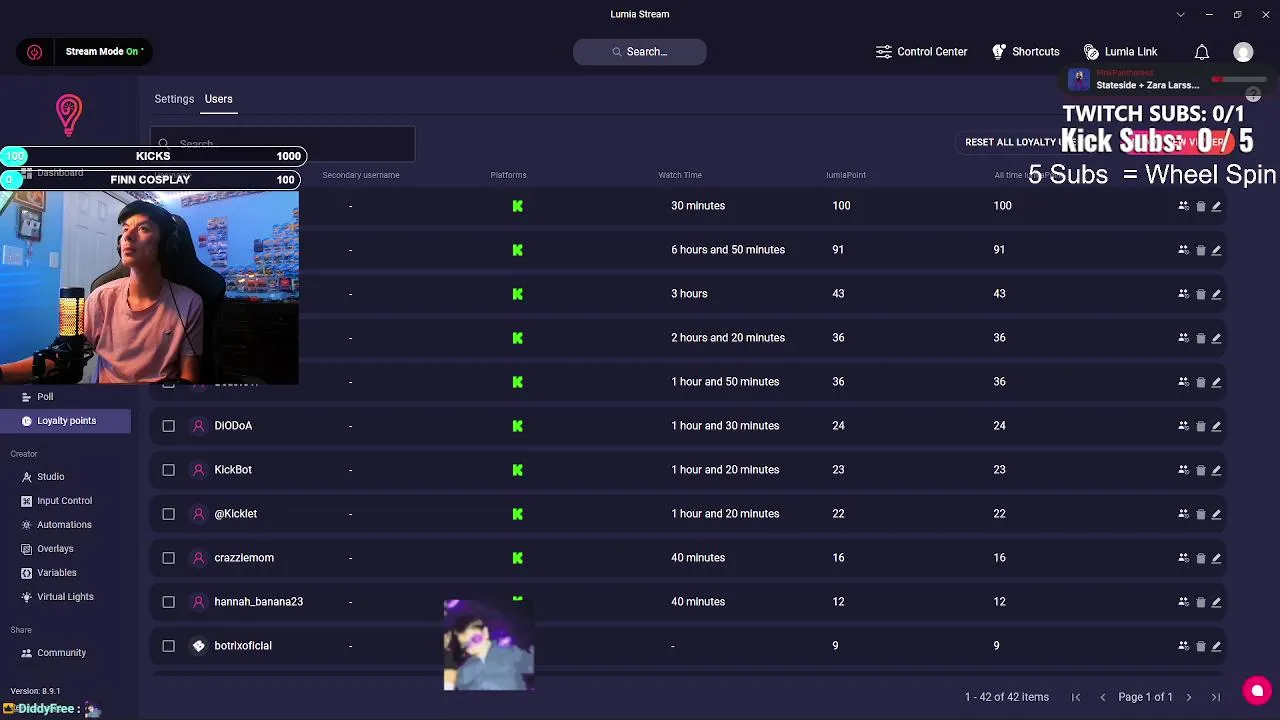The height and width of the screenshot is (720, 1280).
Task: Delete the KickBot user entry
Action: click(x=1200, y=470)
